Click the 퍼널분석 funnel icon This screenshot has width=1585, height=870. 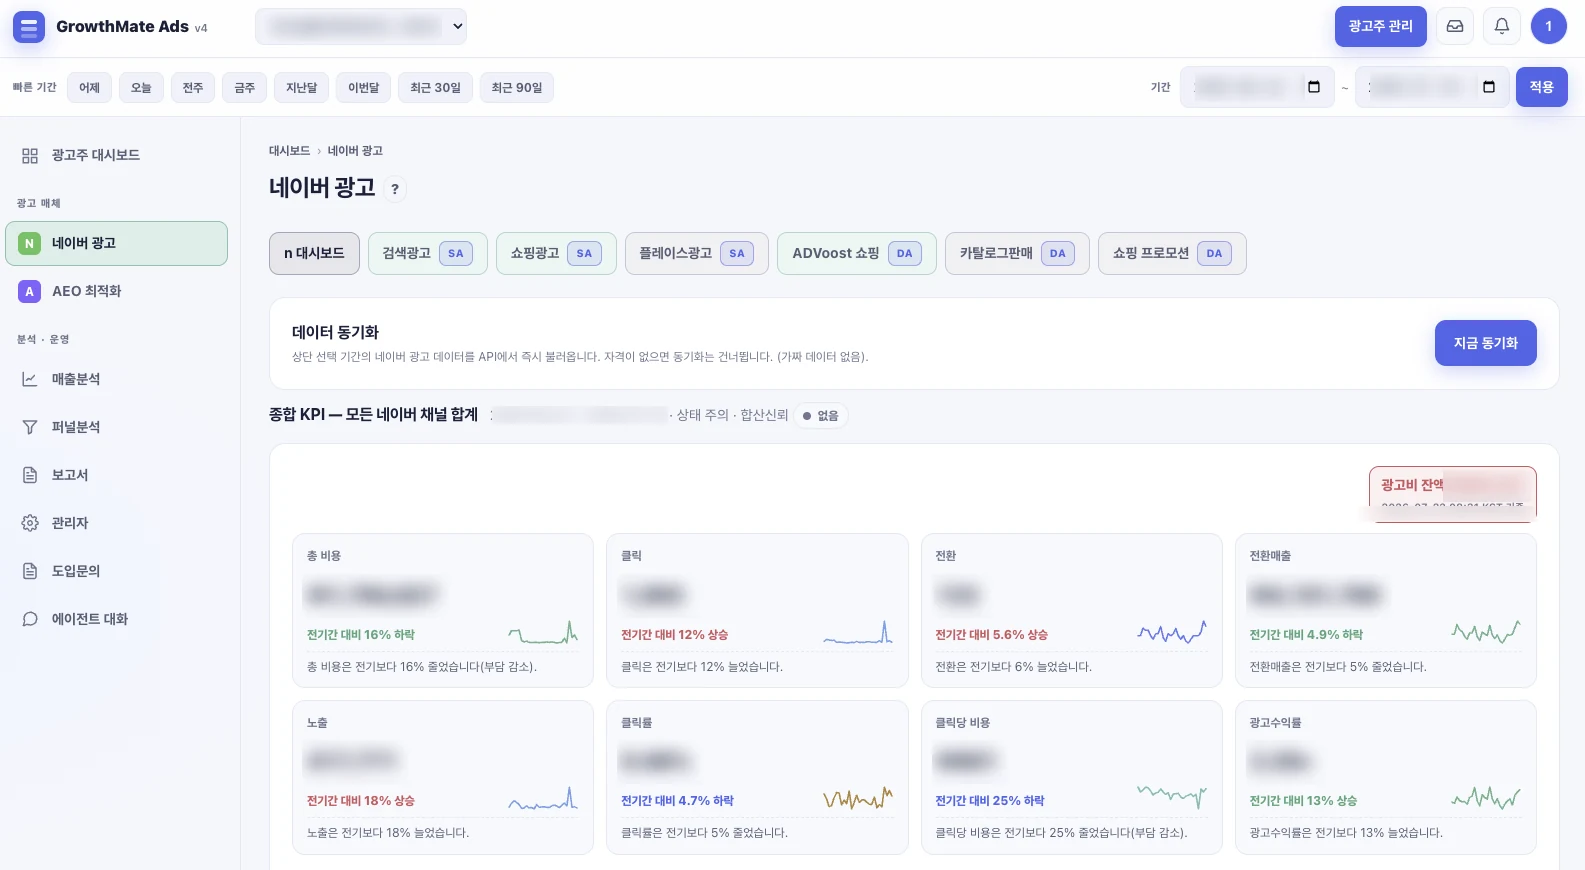pyautogui.click(x=30, y=428)
